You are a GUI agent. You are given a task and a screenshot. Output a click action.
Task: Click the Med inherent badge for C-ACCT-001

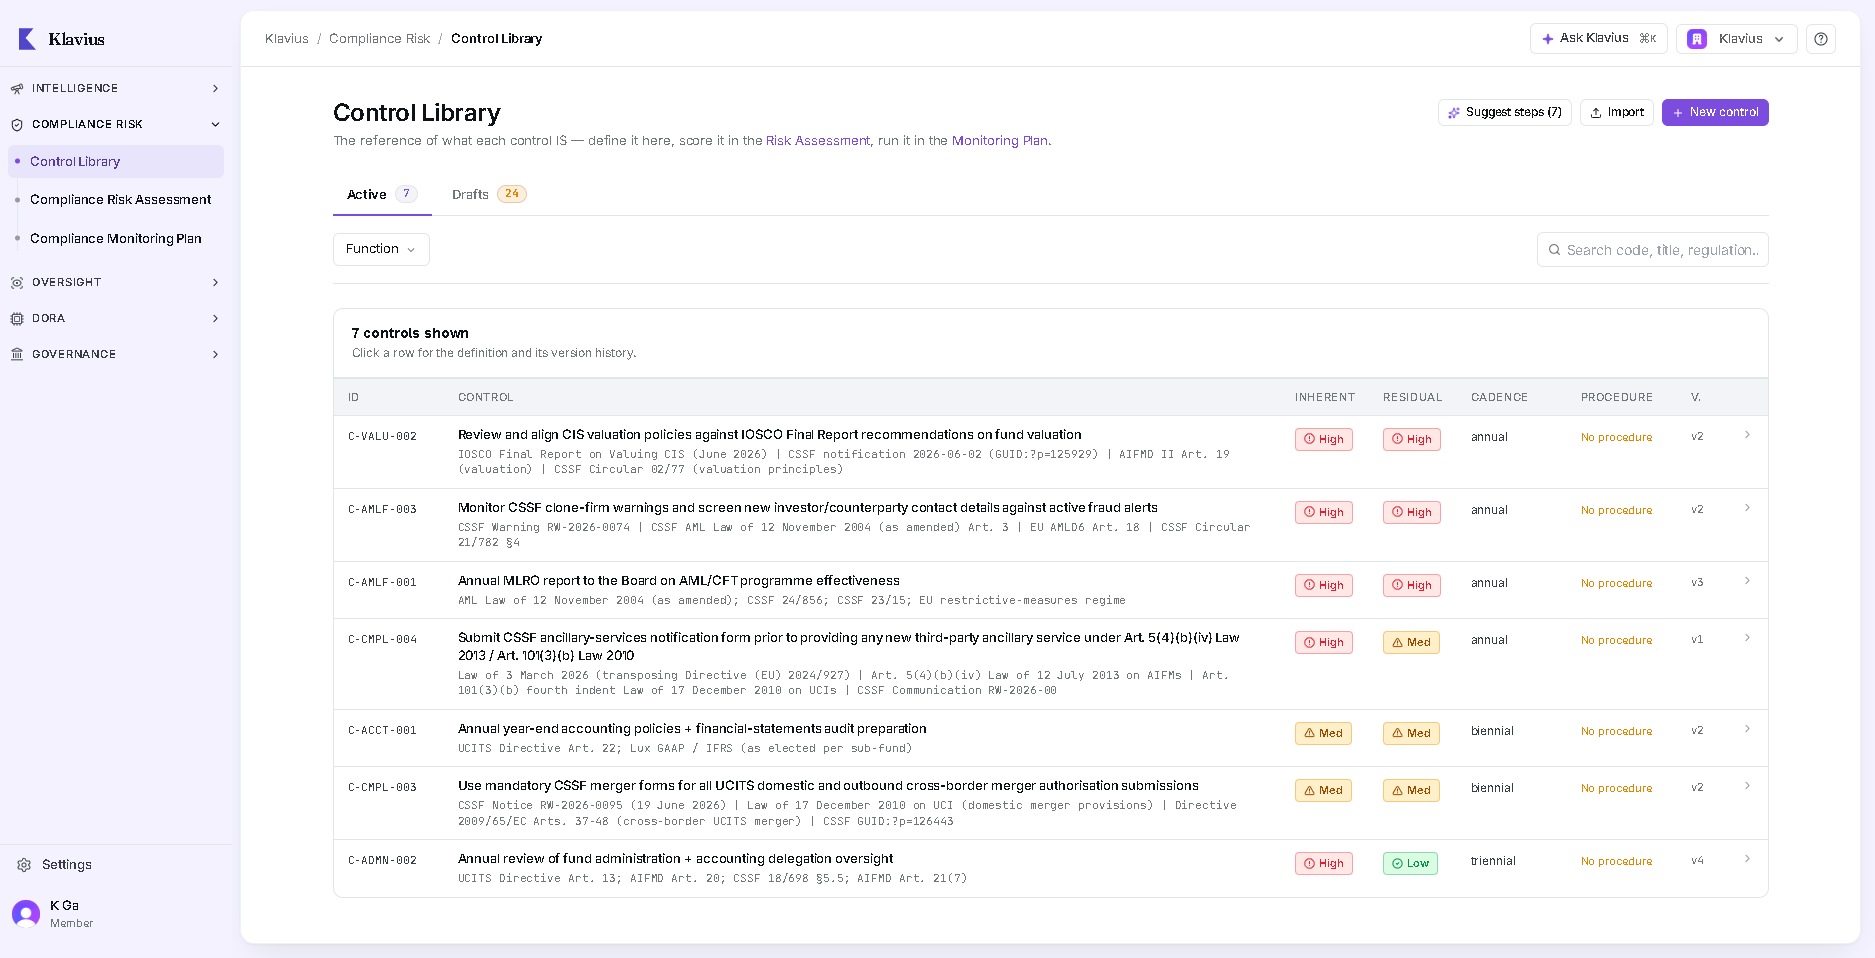[1323, 733]
